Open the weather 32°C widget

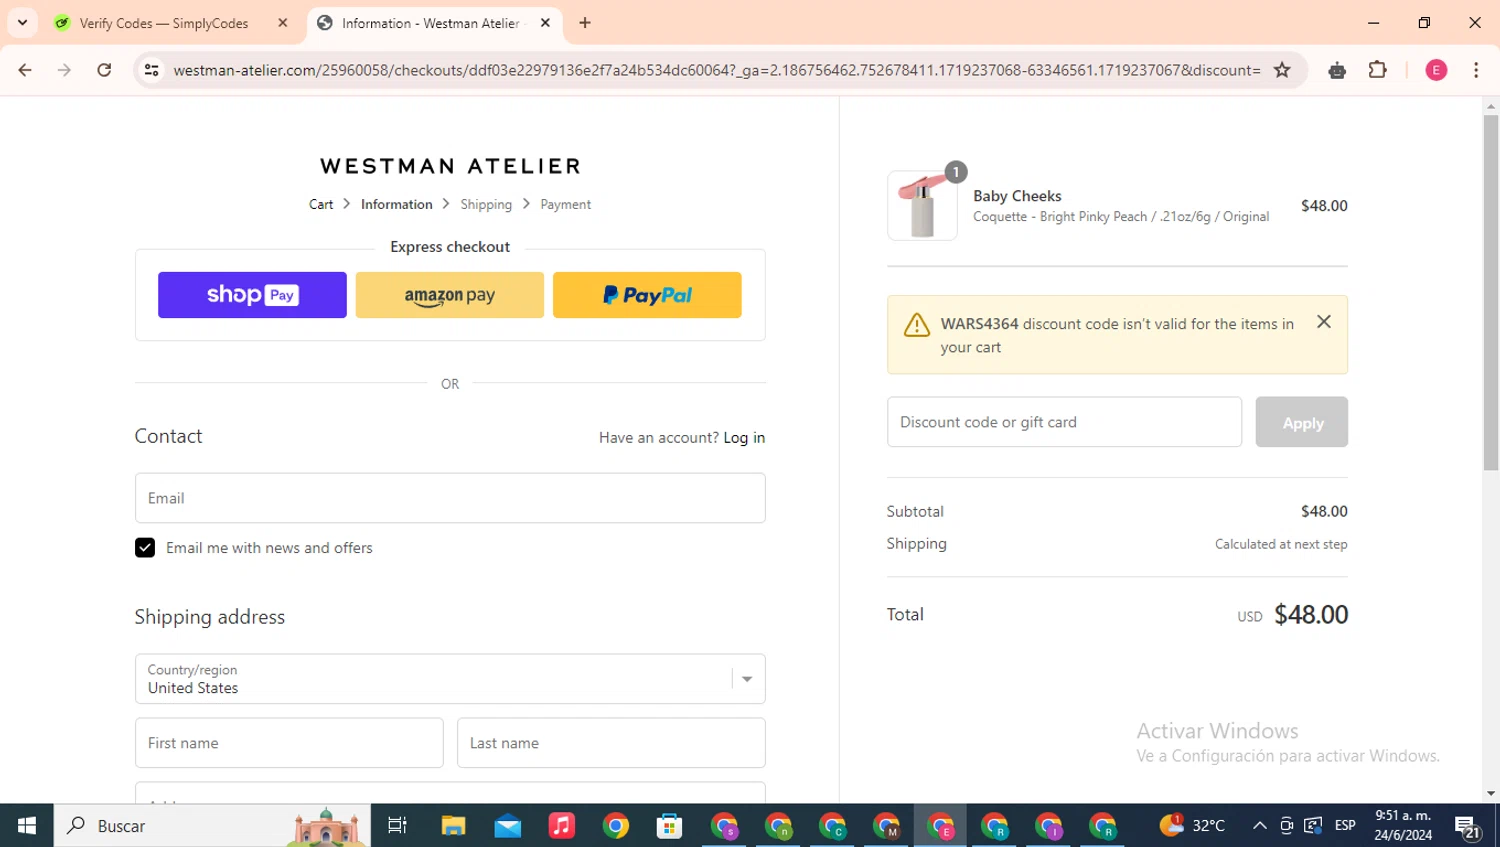(1192, 826)
